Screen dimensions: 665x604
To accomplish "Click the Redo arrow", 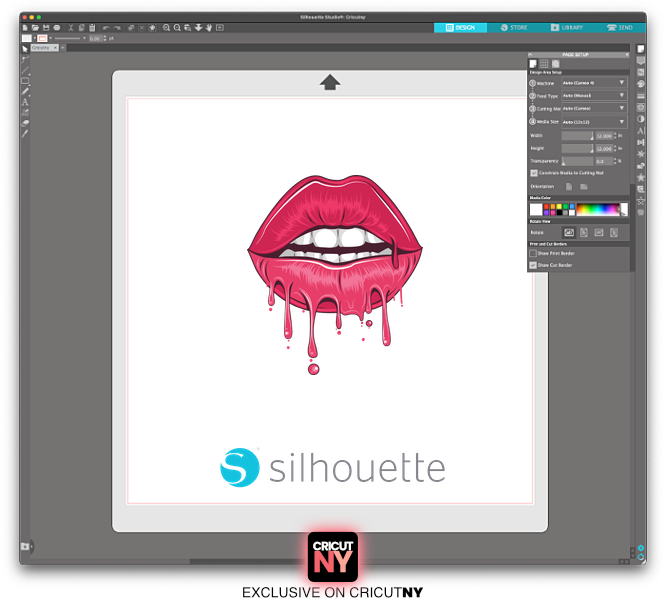I will pyautogui.click(x=117, y=28).
